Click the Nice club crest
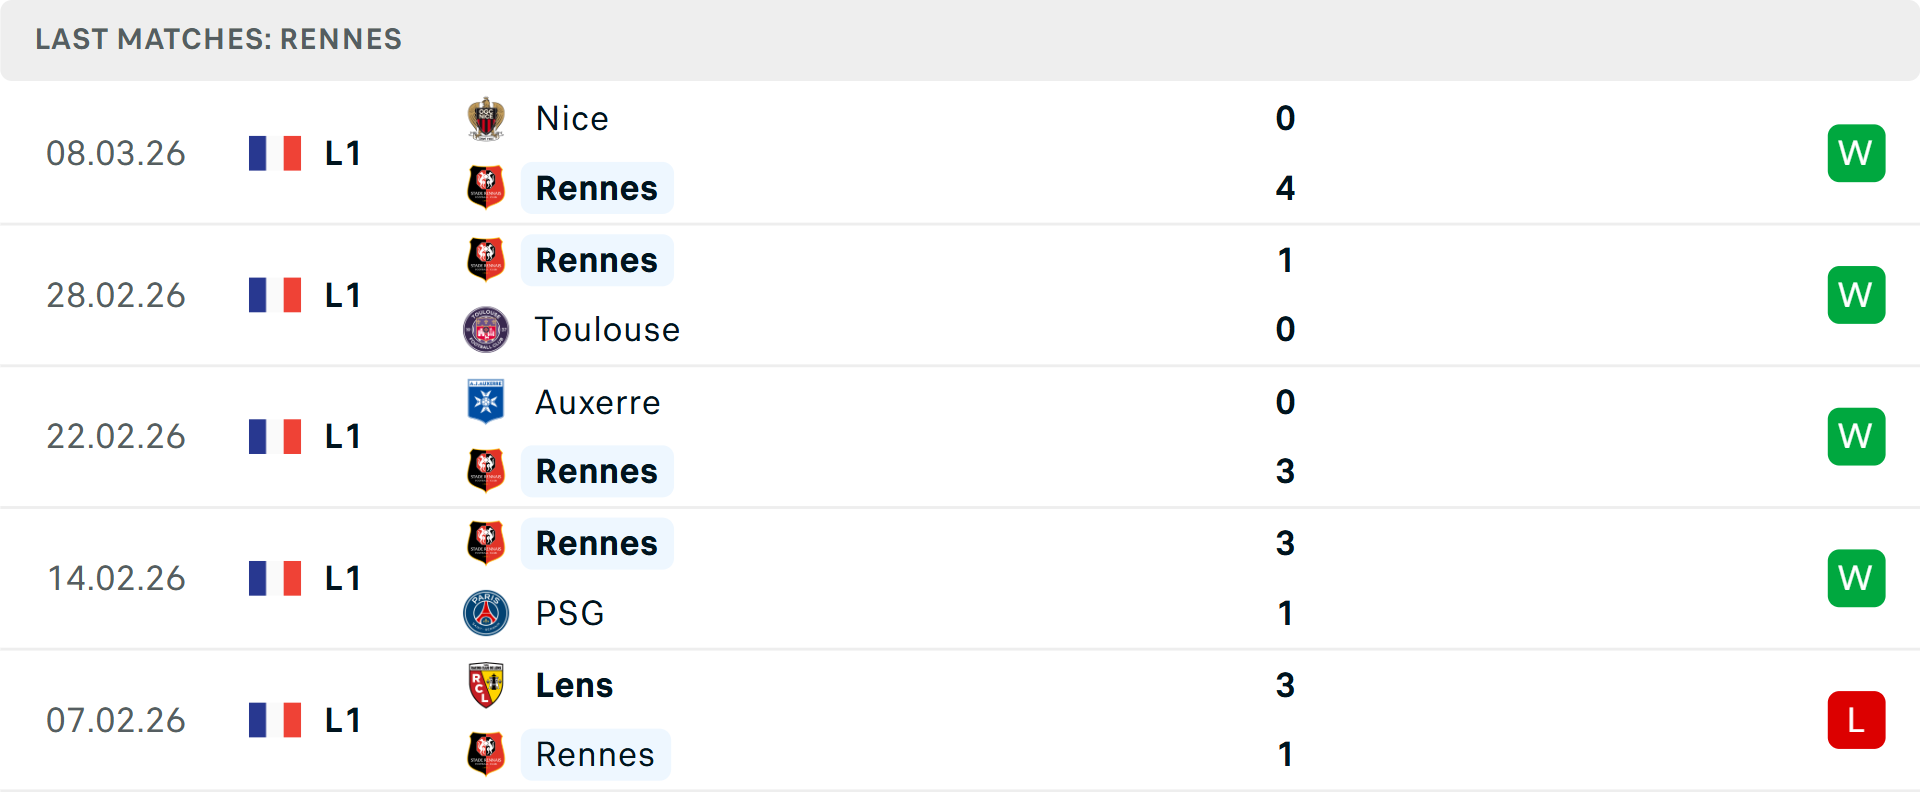Viewport: 1920px width, 792px height. (x=486, y=117)
